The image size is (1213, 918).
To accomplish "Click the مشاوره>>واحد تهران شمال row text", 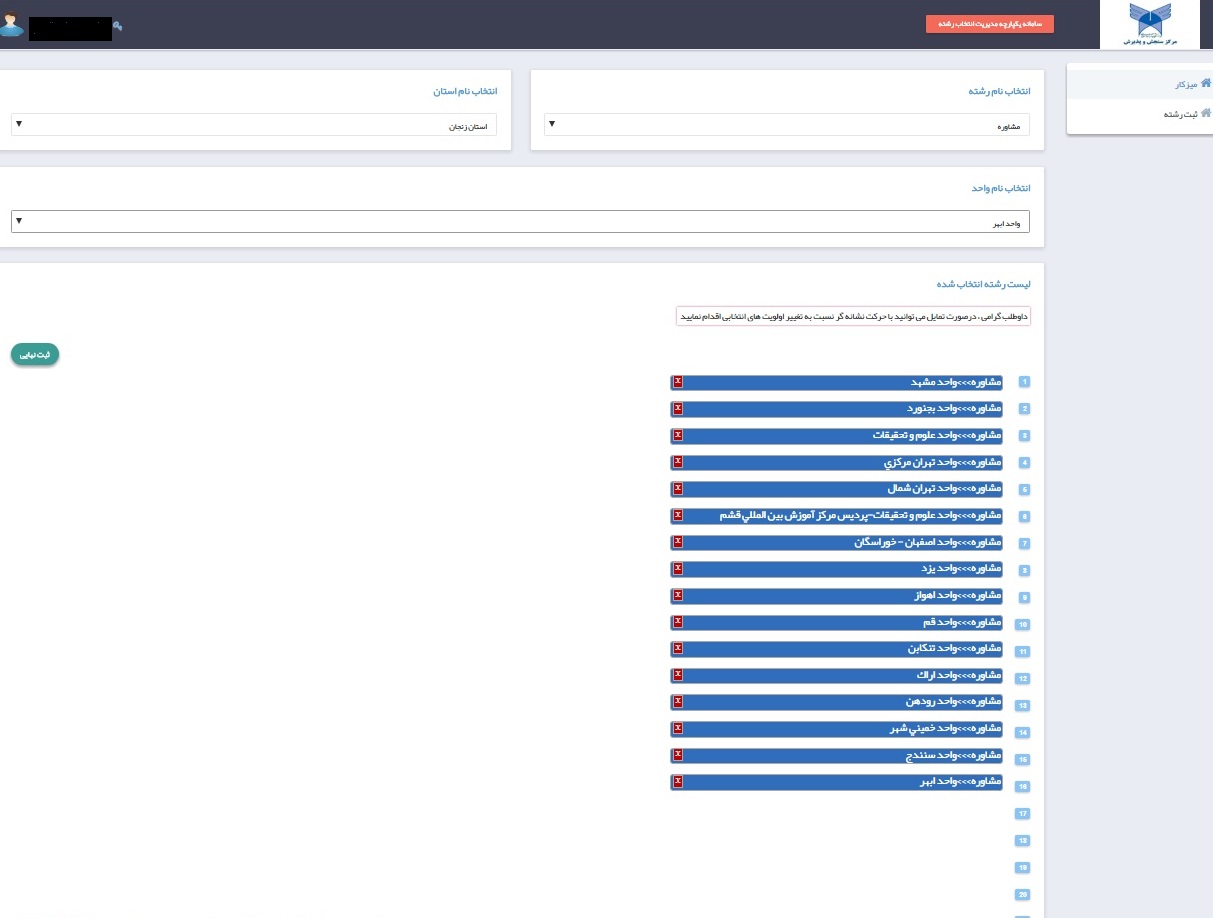I will click(x=945, y=489).
